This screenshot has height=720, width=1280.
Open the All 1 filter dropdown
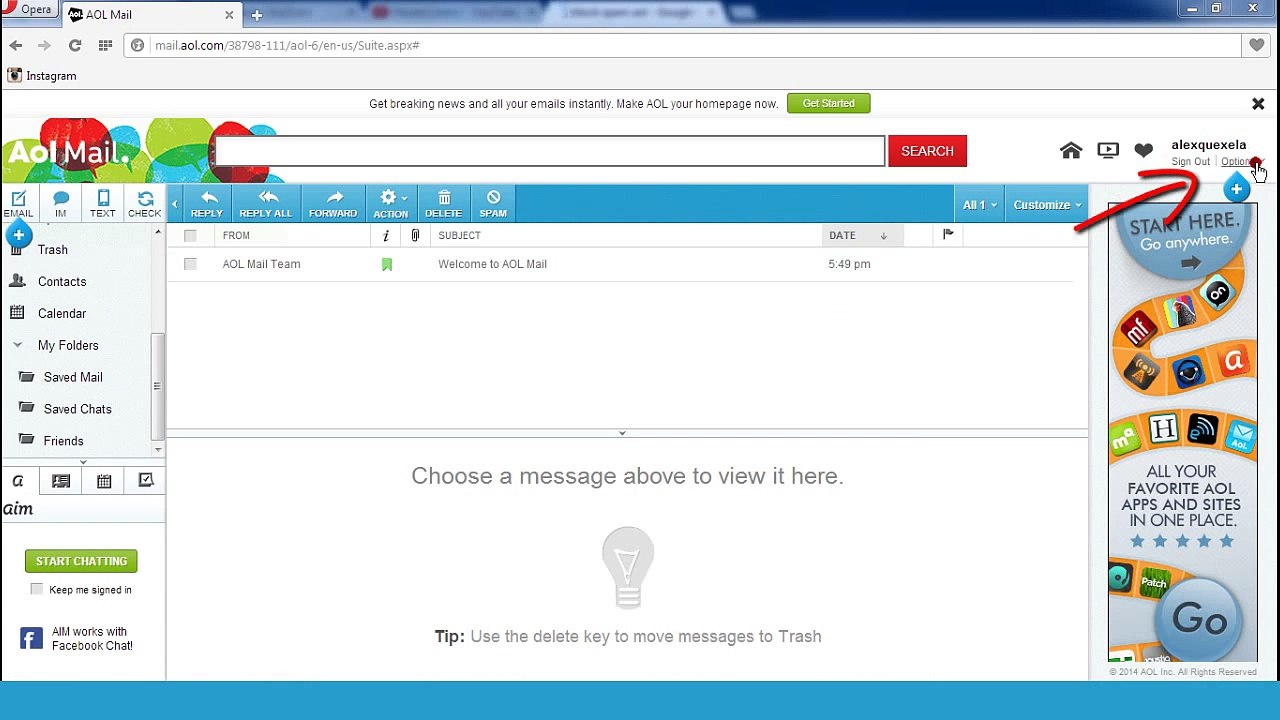(x=980, y=205)
